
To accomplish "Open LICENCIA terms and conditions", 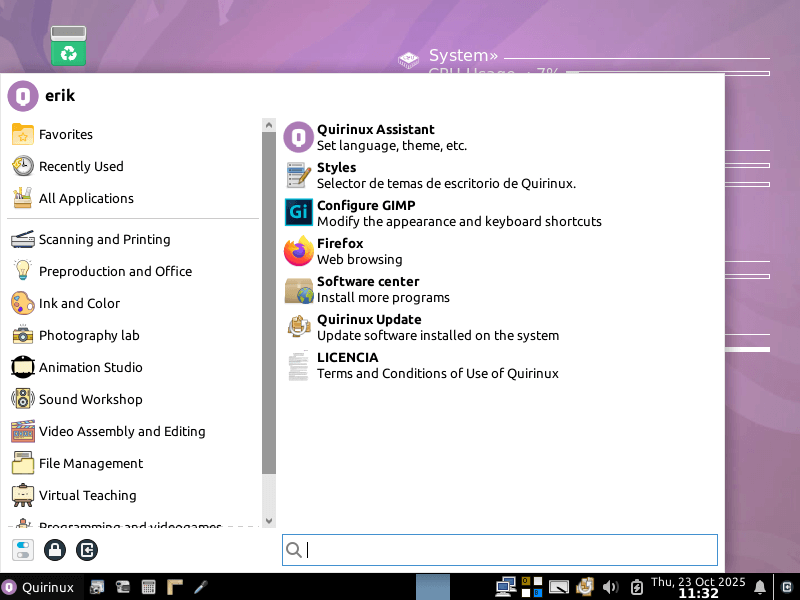I will (x=347, y=365).
